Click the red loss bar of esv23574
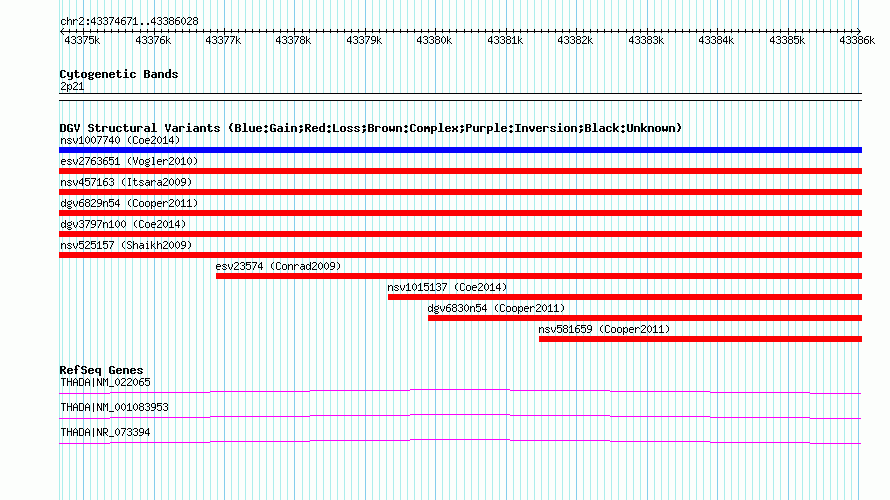 (539, 276)
